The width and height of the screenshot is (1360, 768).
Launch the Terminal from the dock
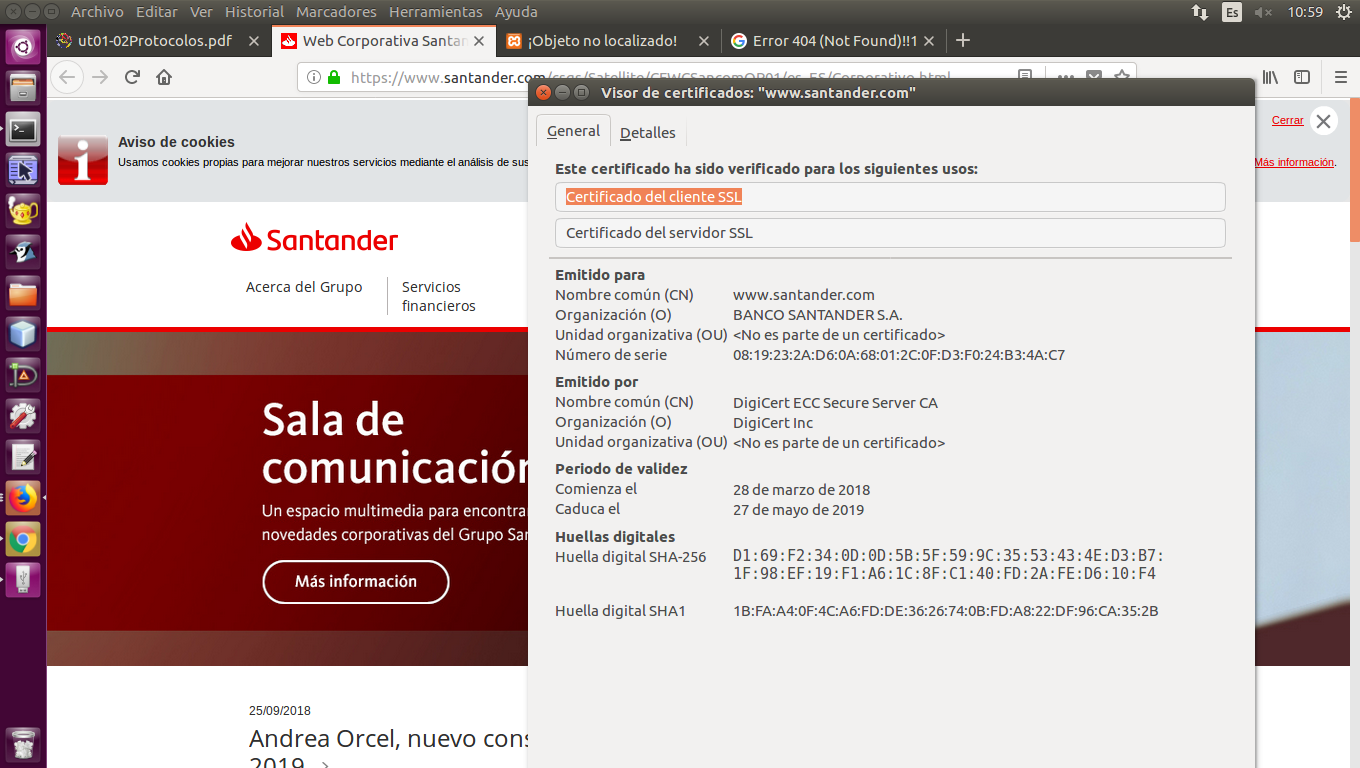(x=23, y=129)
